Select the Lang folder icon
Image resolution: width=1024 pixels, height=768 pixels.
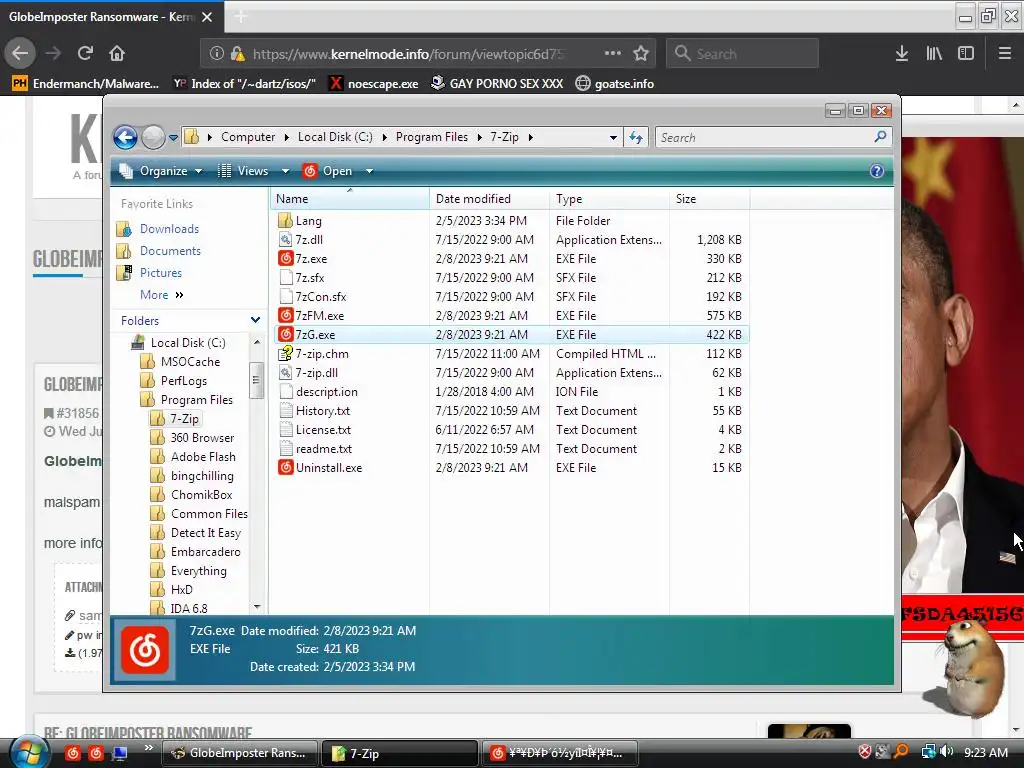pyautogui.click(x=285, y=220)
